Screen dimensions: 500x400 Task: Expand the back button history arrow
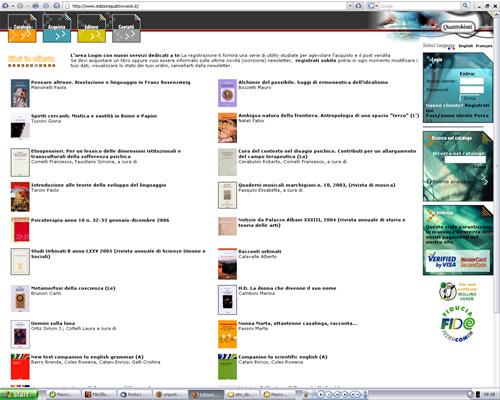point(13,6)
